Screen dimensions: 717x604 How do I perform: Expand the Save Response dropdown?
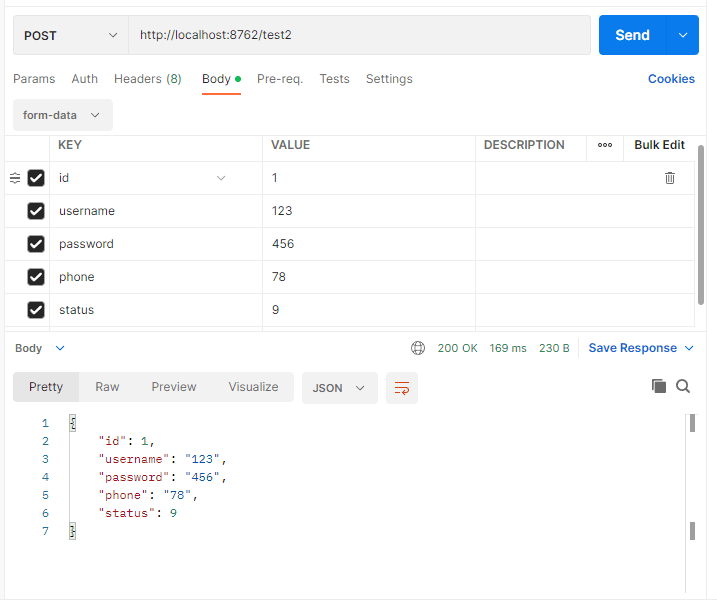click(x=641, y=348)
